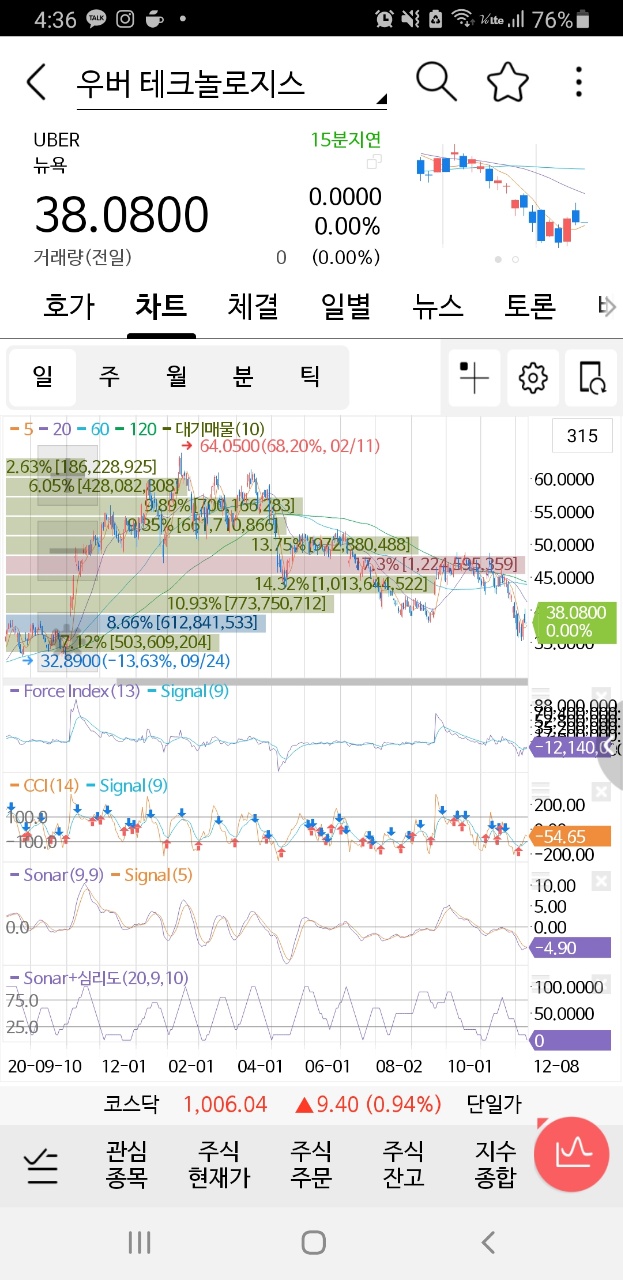Select the minute 분 chart period

pos(243,377)
